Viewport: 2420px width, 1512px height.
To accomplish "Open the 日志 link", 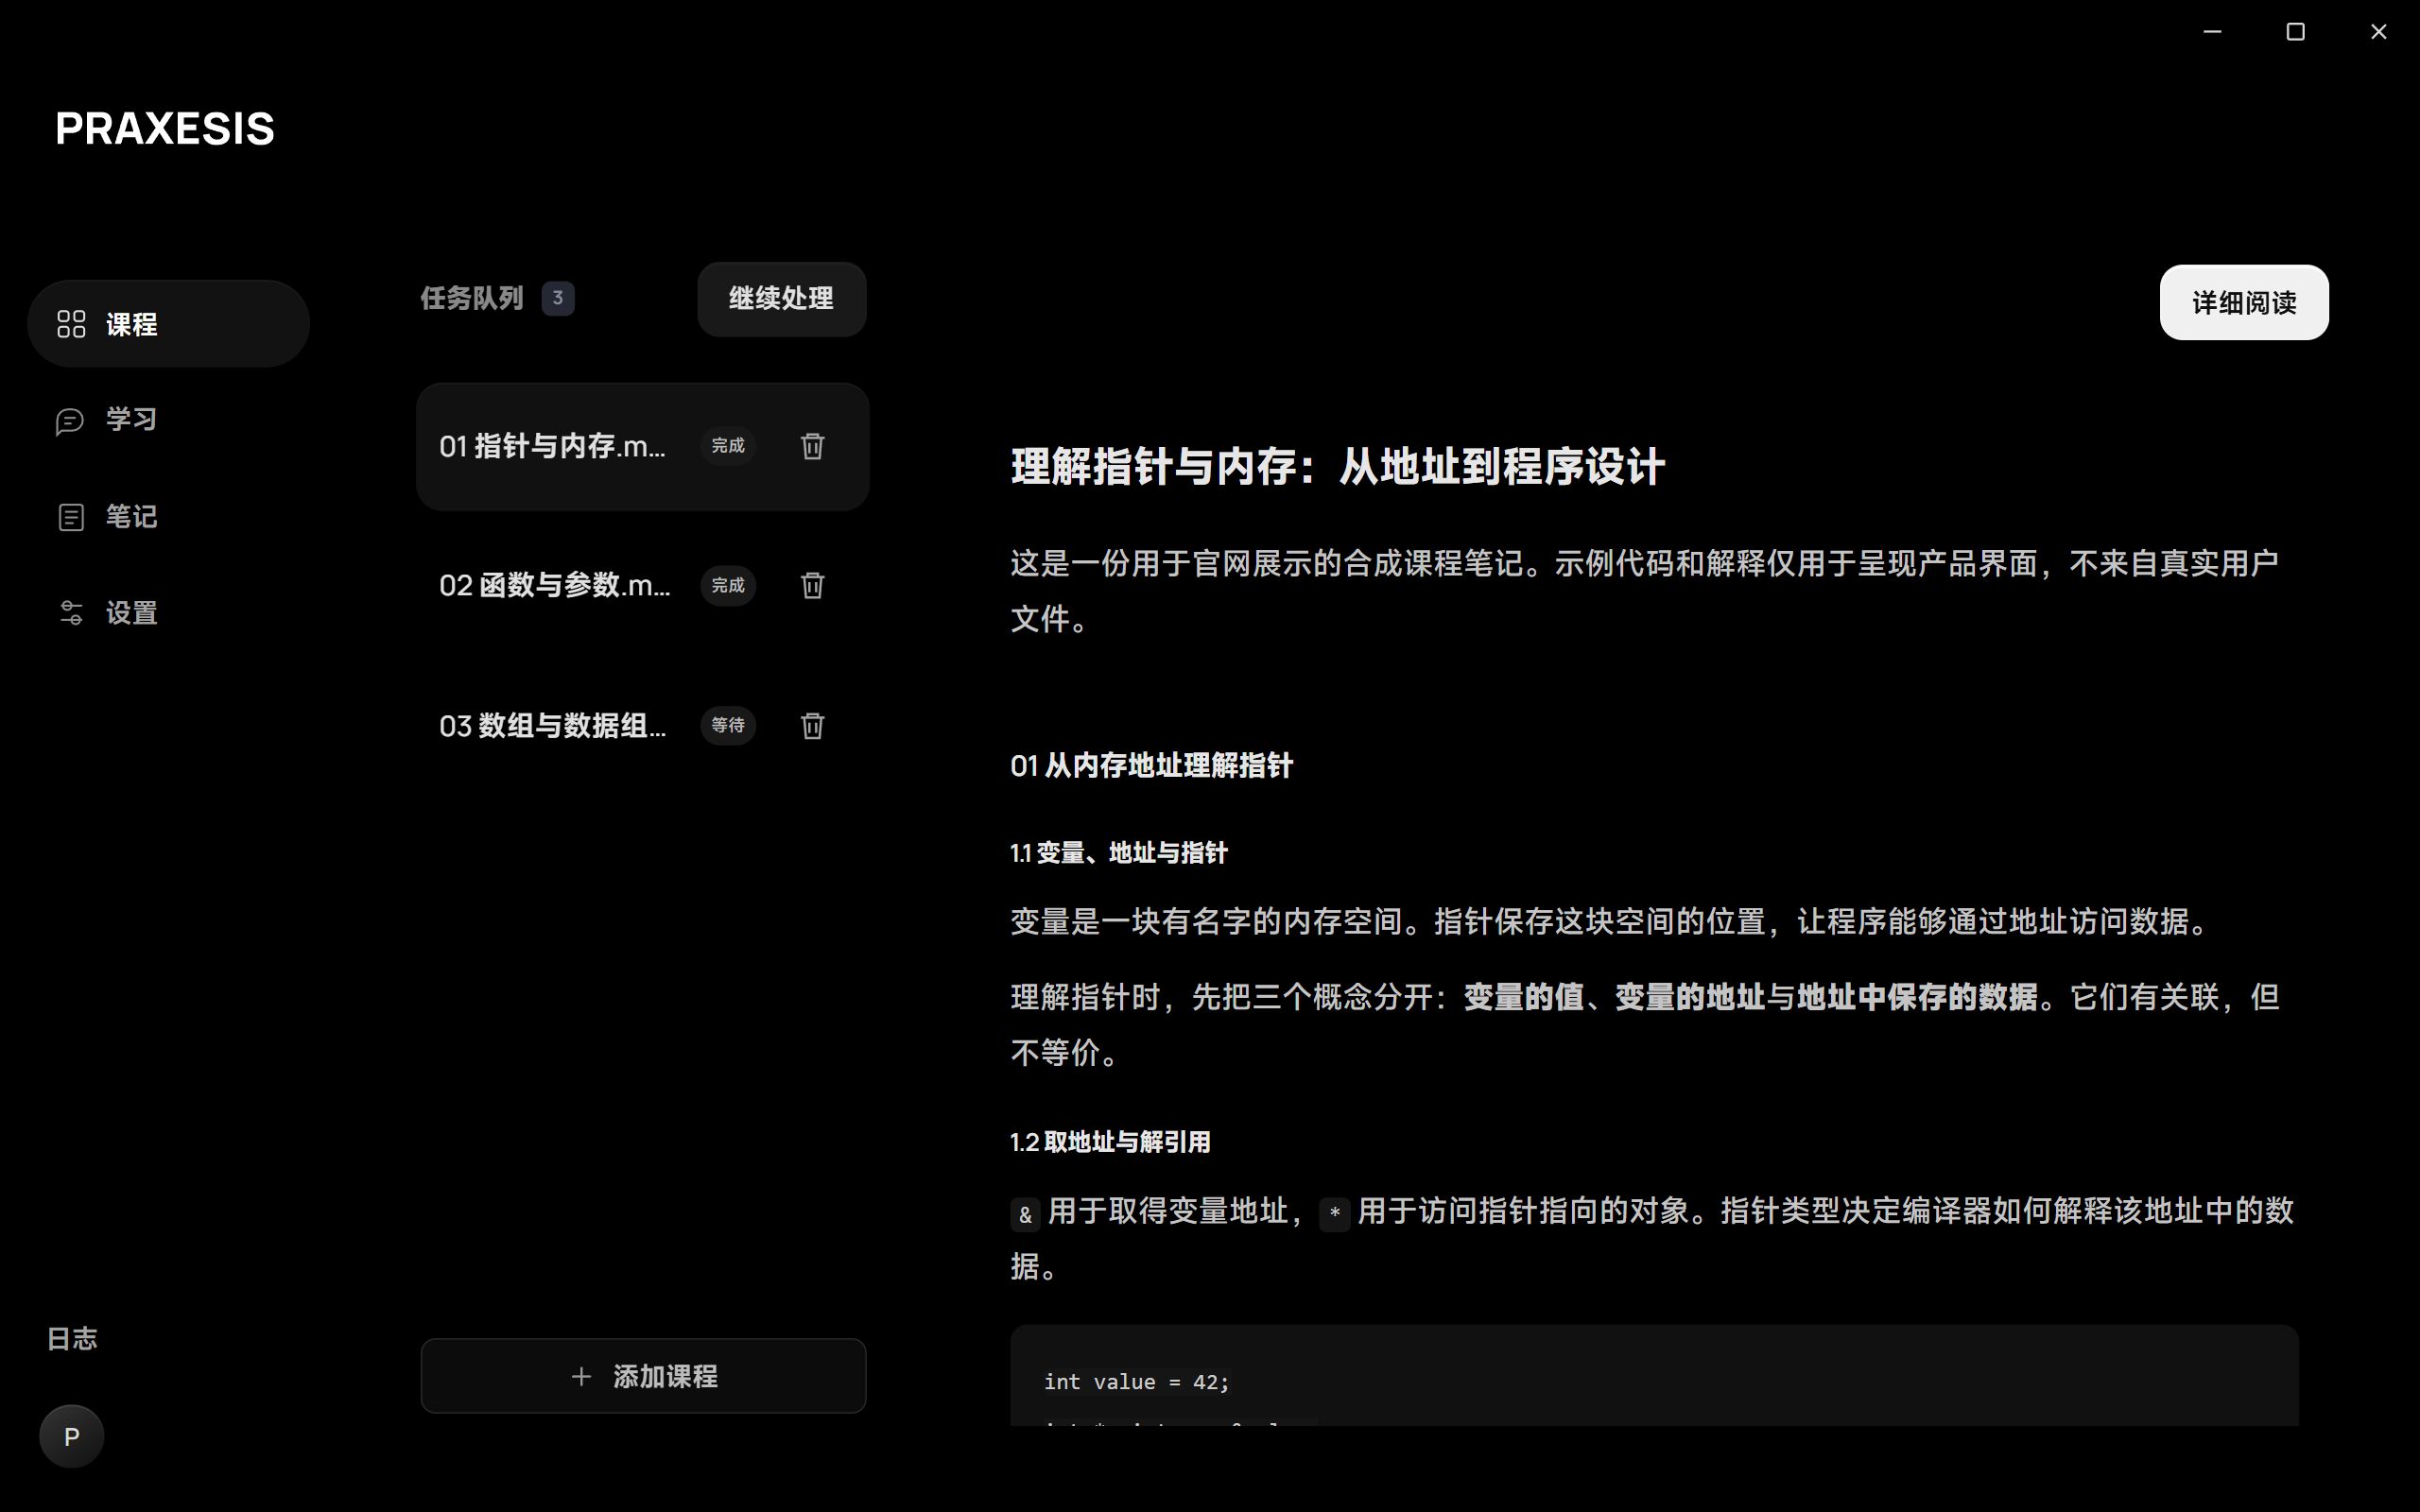I will tap(72, 1339).
